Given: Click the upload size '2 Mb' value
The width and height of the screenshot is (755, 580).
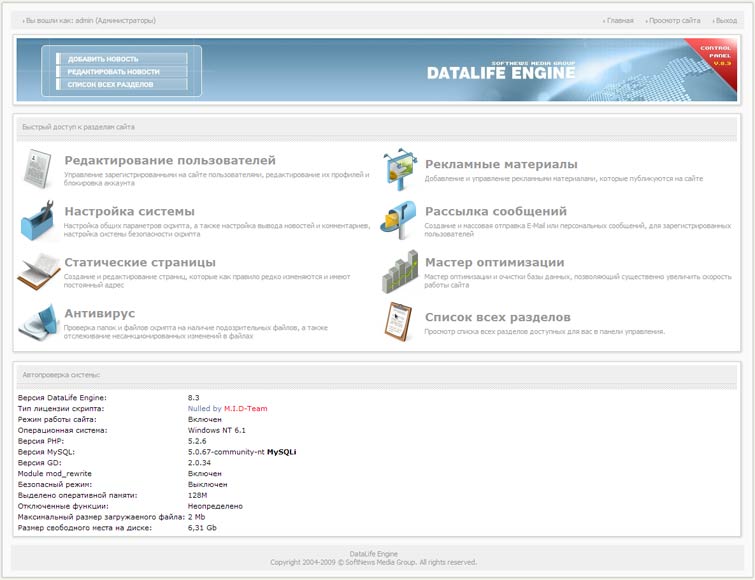Looking at the screenshot, I should [x=196, y=517].
